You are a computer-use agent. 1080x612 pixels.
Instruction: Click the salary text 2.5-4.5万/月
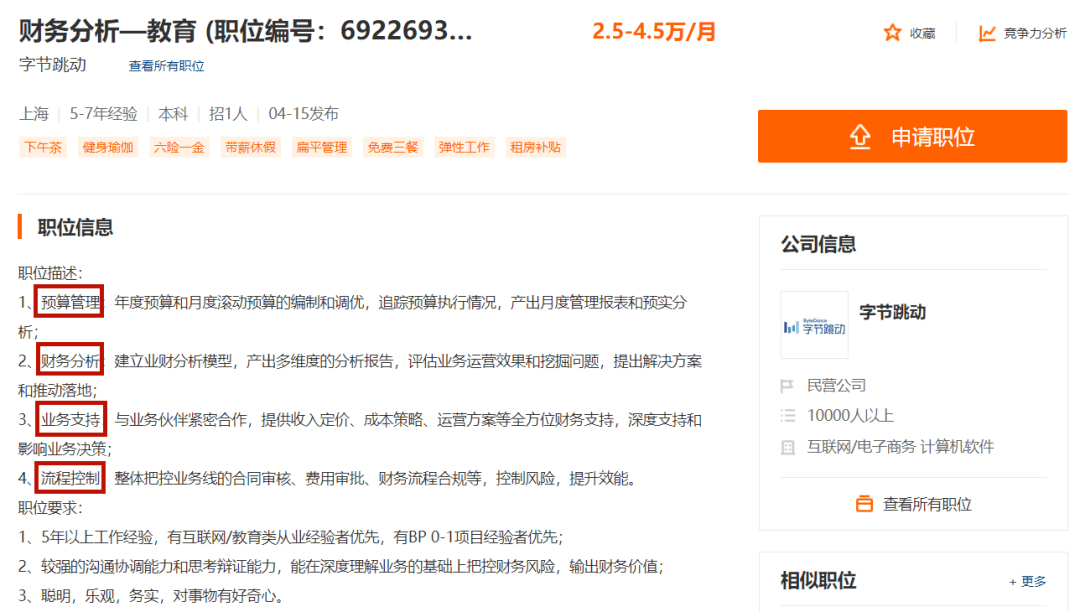[x=655, y=32]
